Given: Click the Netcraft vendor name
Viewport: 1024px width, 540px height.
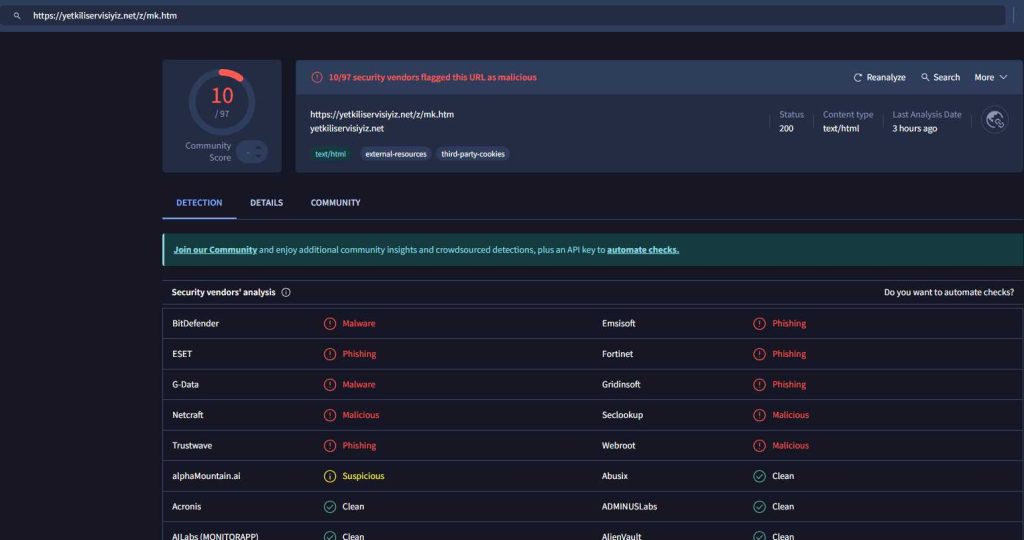Looking at the screenshot, I should (188, 415).
